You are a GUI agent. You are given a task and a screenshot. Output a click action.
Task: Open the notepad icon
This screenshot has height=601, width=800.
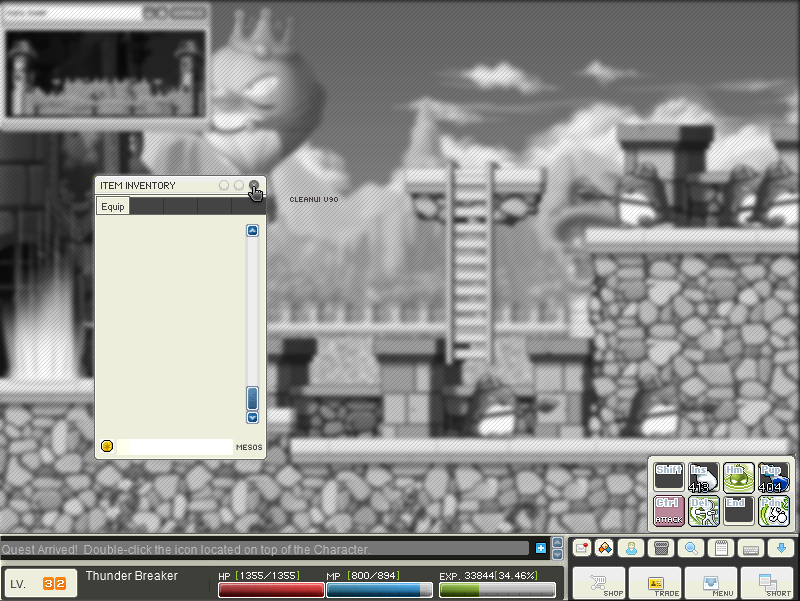[x=721, y=548]
